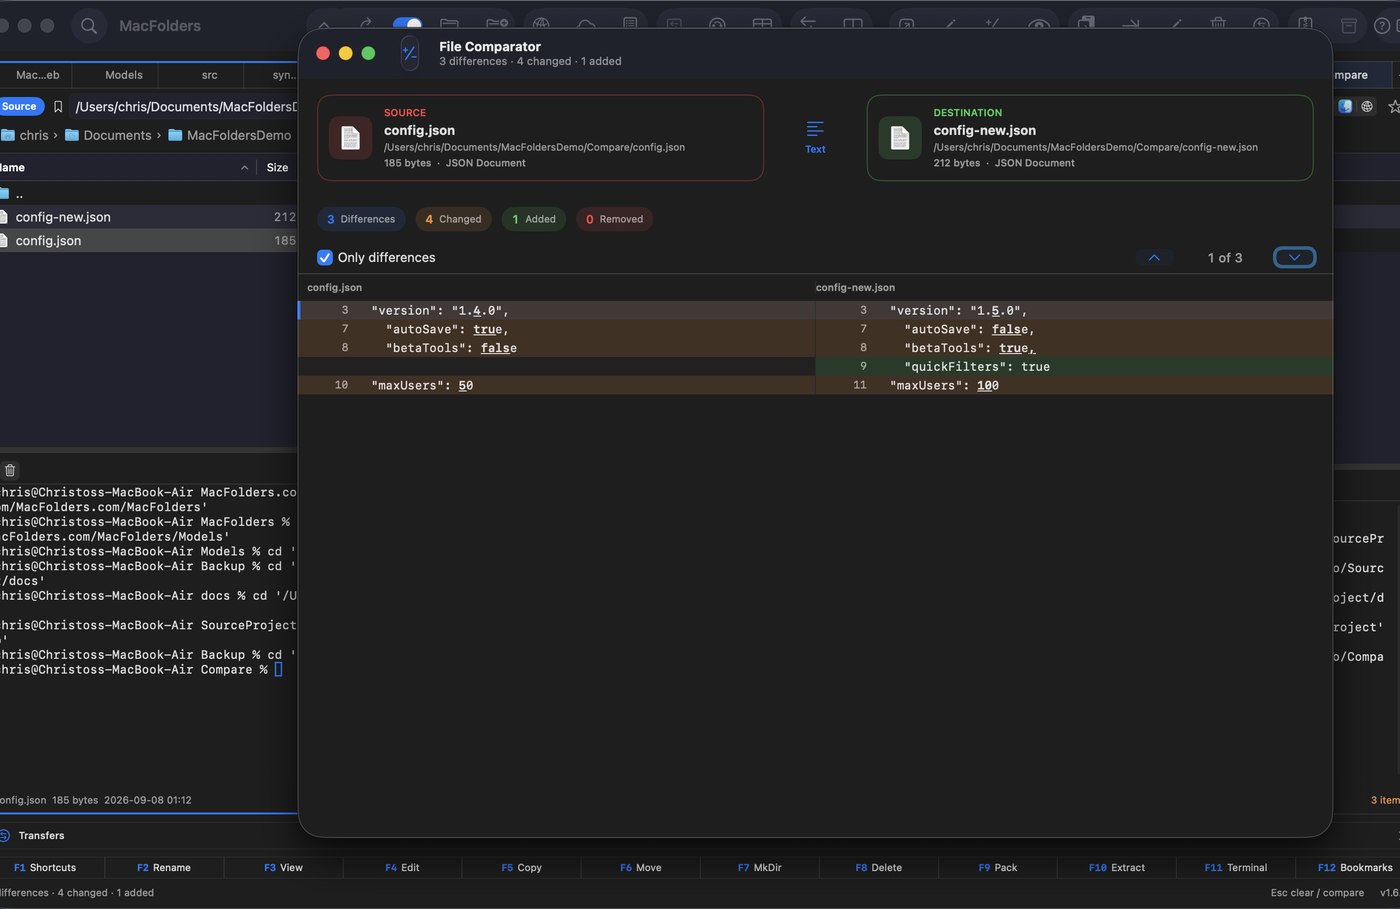Click the Documents folder breadcrumb icon

pos(72,135)
